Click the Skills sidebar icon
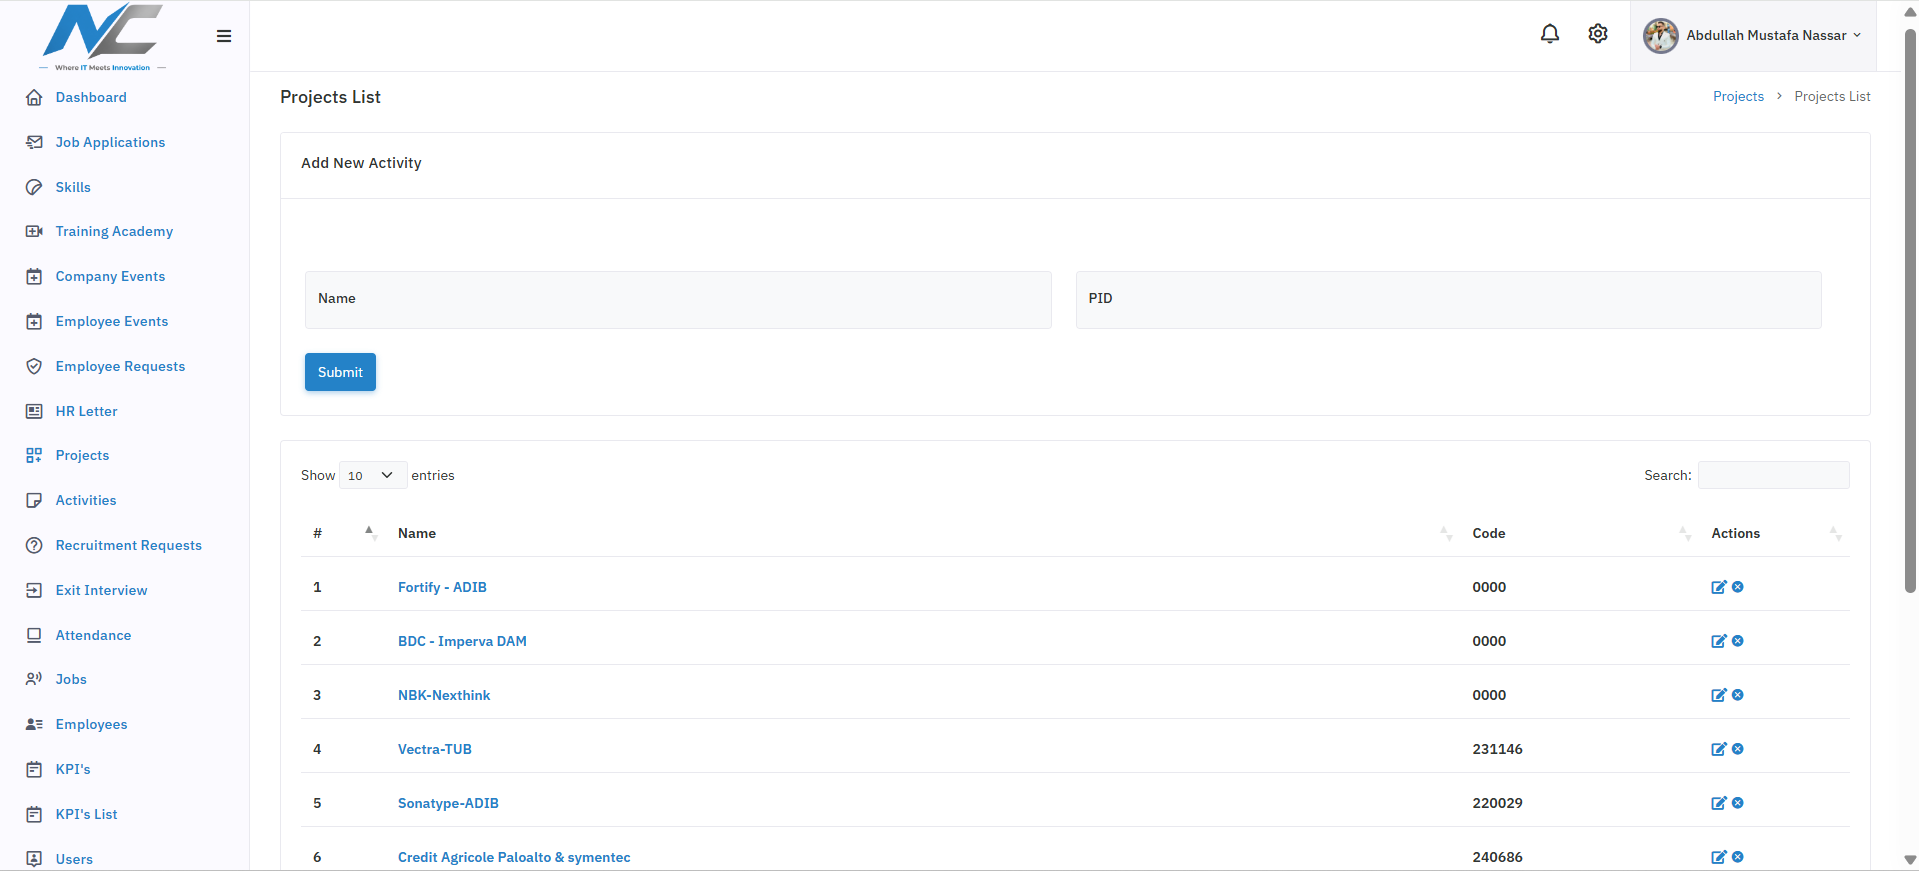1919x871 pixels. [x=34, y=187]
